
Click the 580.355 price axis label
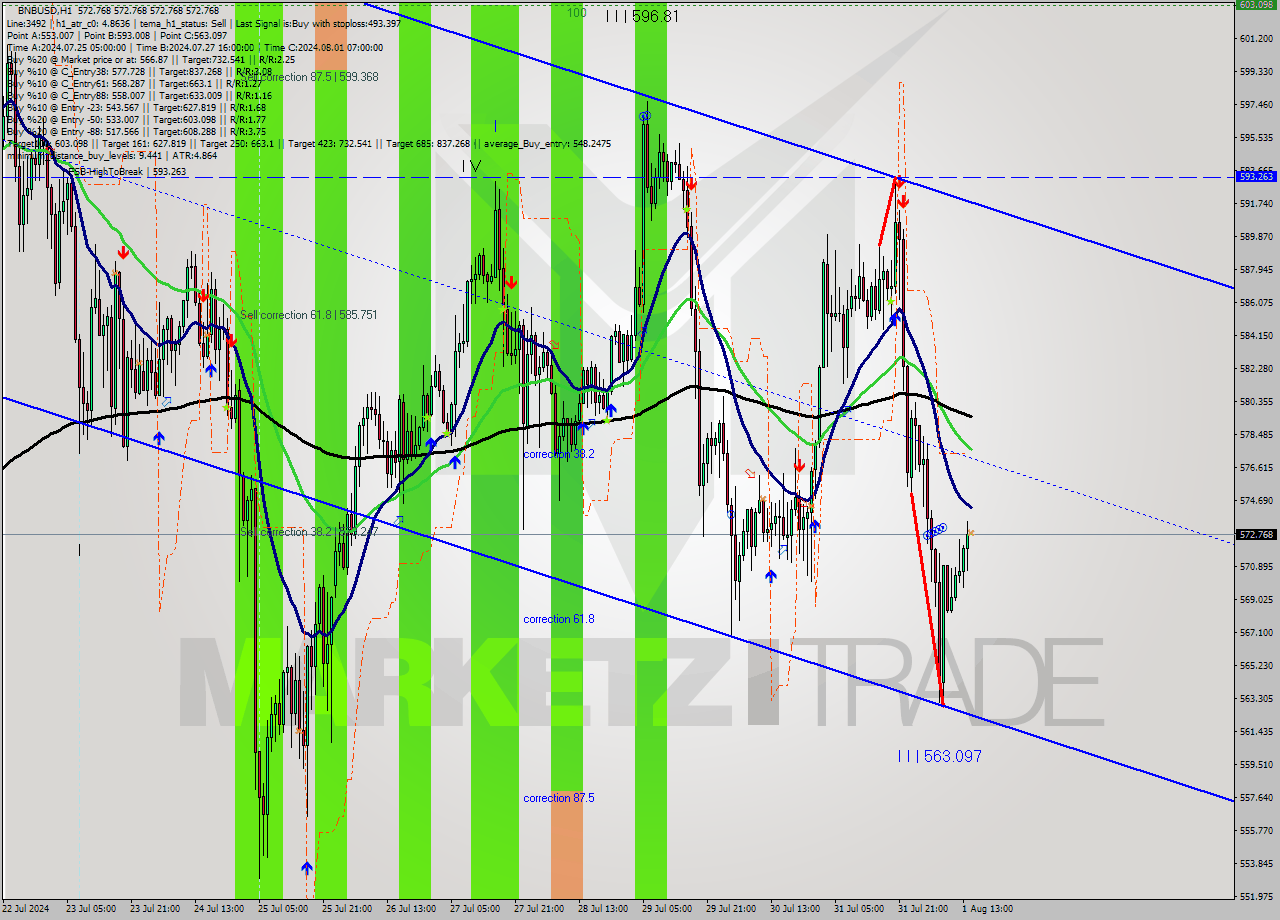1255,401
